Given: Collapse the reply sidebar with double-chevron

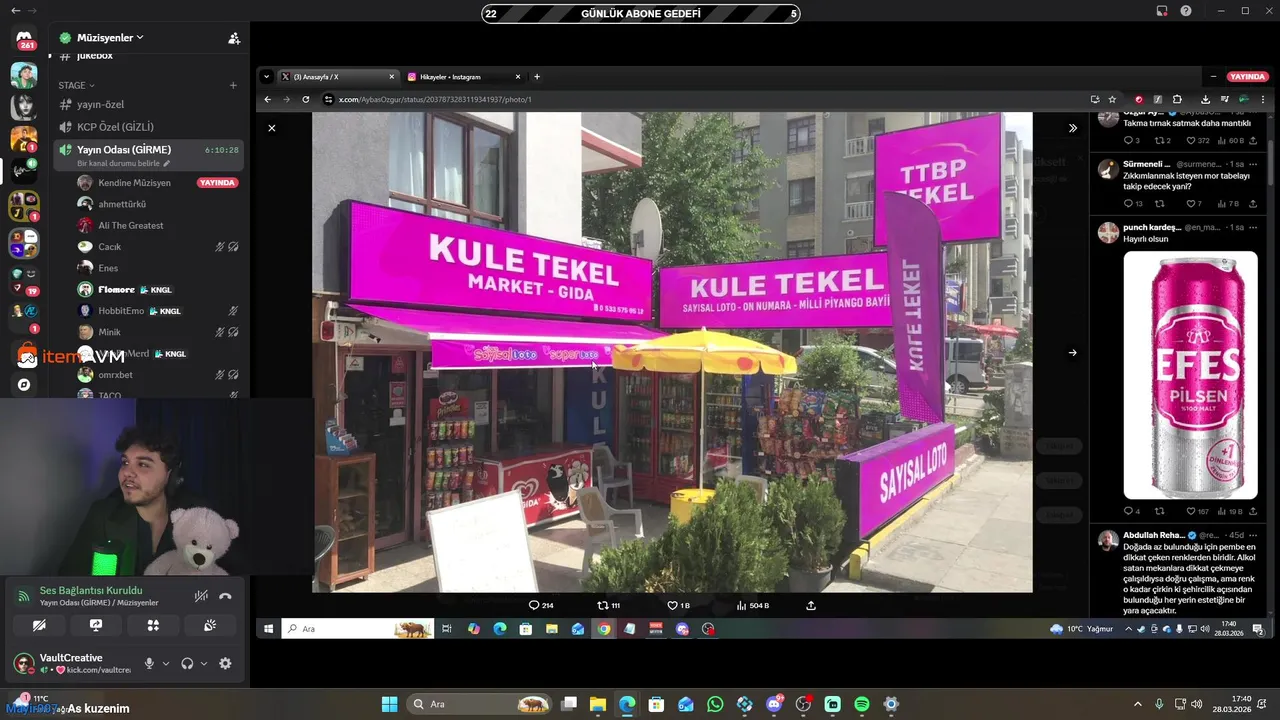Looking at the screenshot, I should point(1073,128).
